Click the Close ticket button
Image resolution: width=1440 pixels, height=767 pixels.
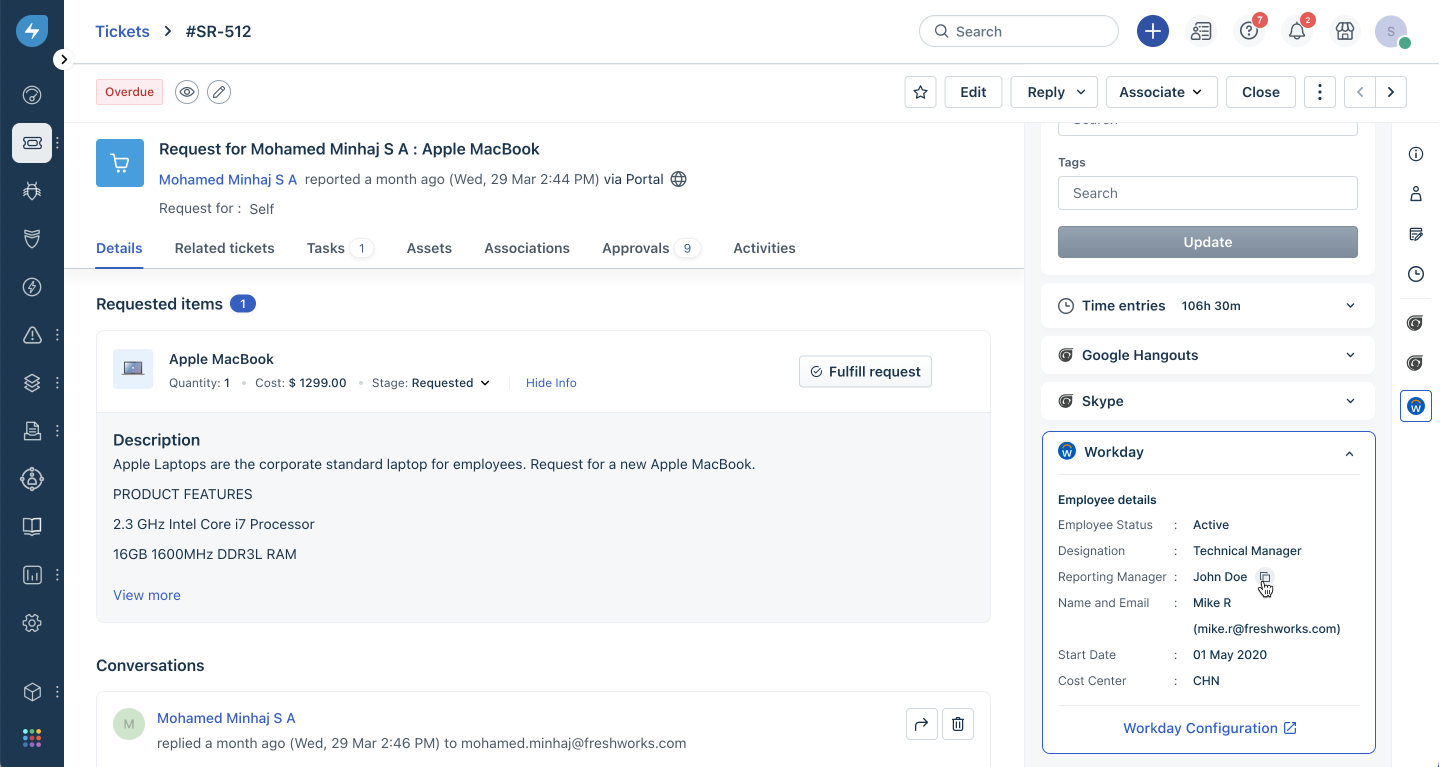coord(1260,92)
